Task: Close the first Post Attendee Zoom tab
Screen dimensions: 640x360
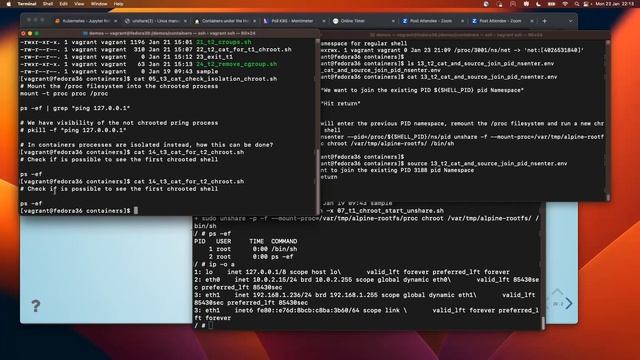Action: [462, 21]
